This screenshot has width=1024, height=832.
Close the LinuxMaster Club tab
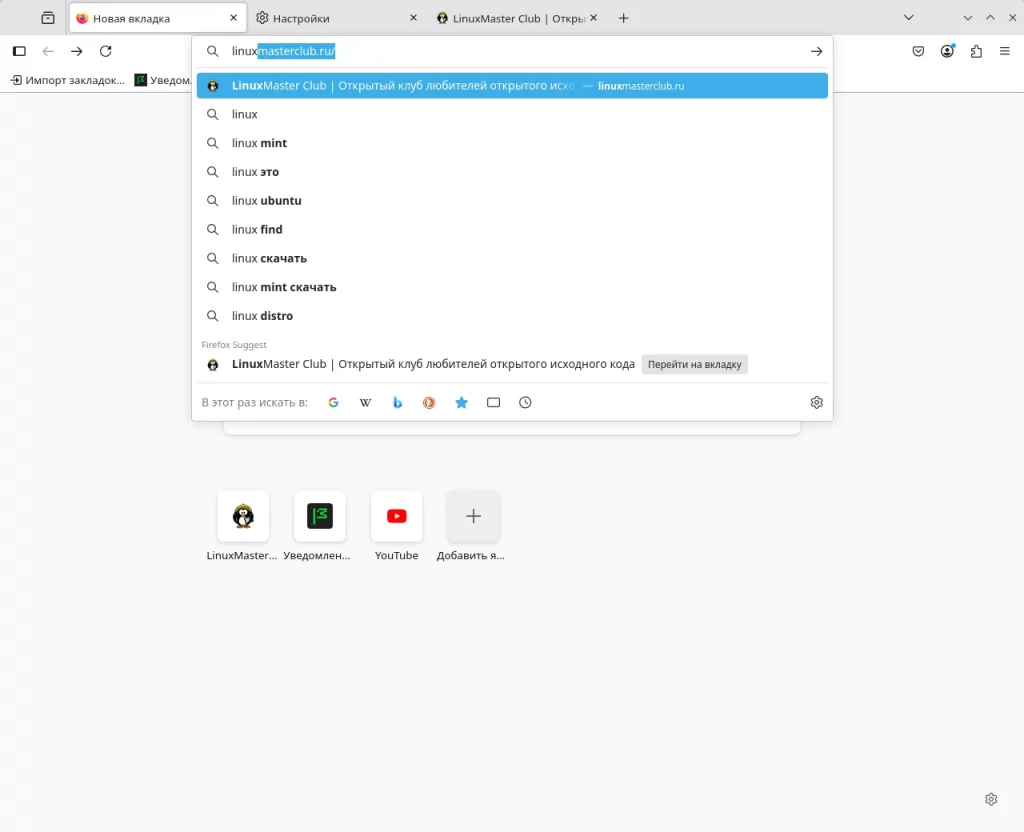pos(593,18)
